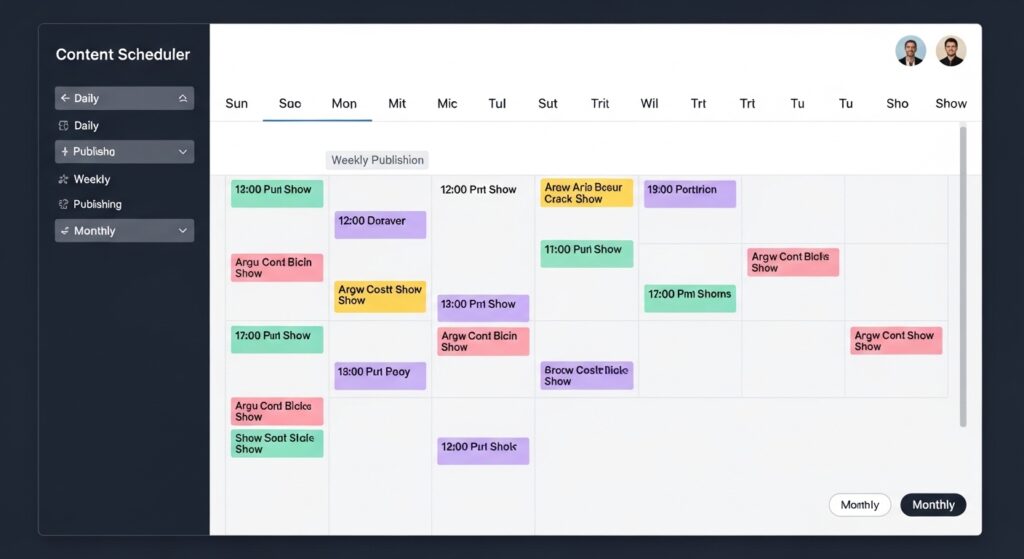This screenshot has height=559, width=1024.
Task: Click the white outlined Monthly button
Action: pos(859,505)
